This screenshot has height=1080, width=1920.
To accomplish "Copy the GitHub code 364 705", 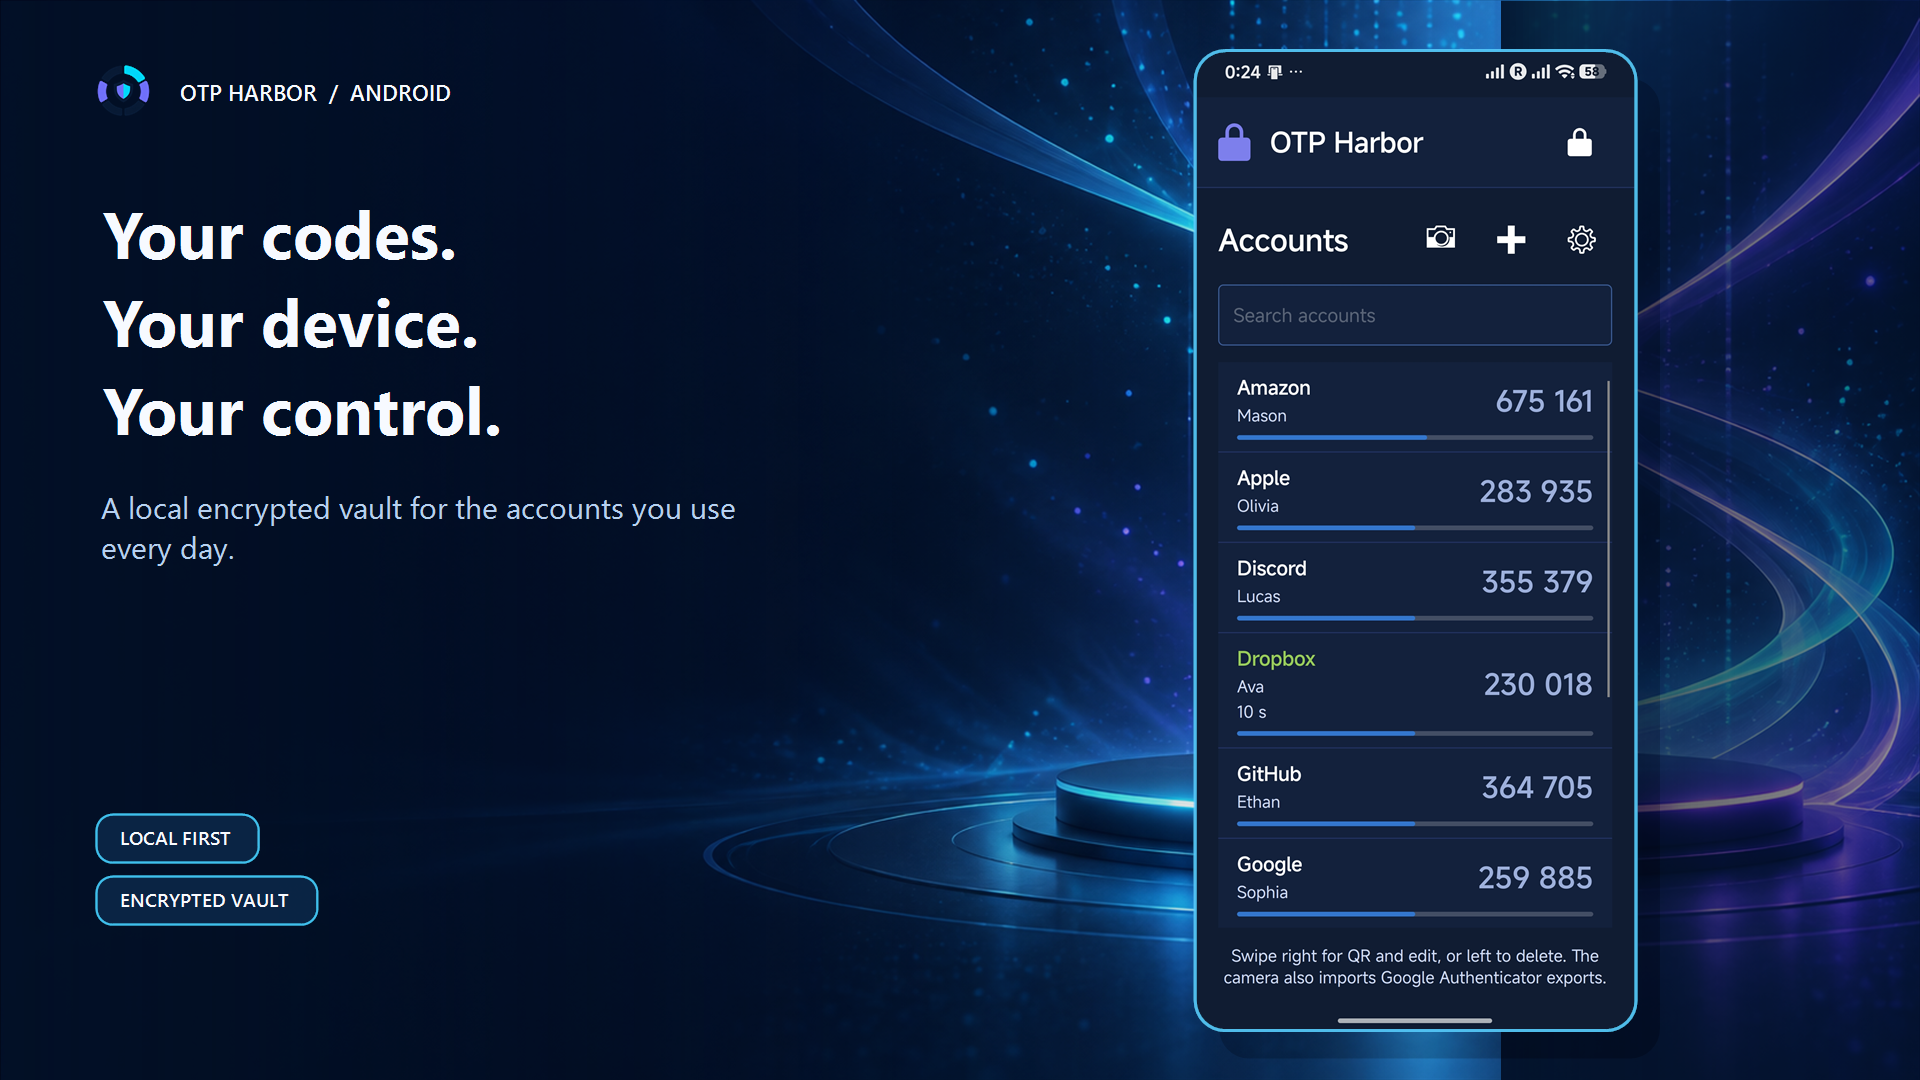I will tap(1536, 788).
